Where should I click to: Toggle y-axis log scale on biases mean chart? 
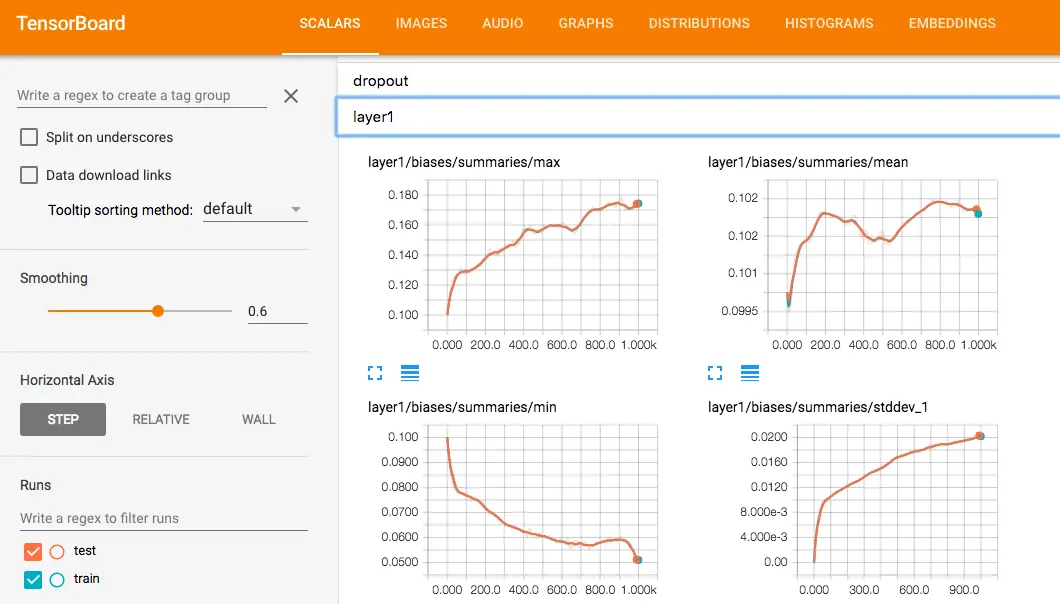[x=750, y=373]
